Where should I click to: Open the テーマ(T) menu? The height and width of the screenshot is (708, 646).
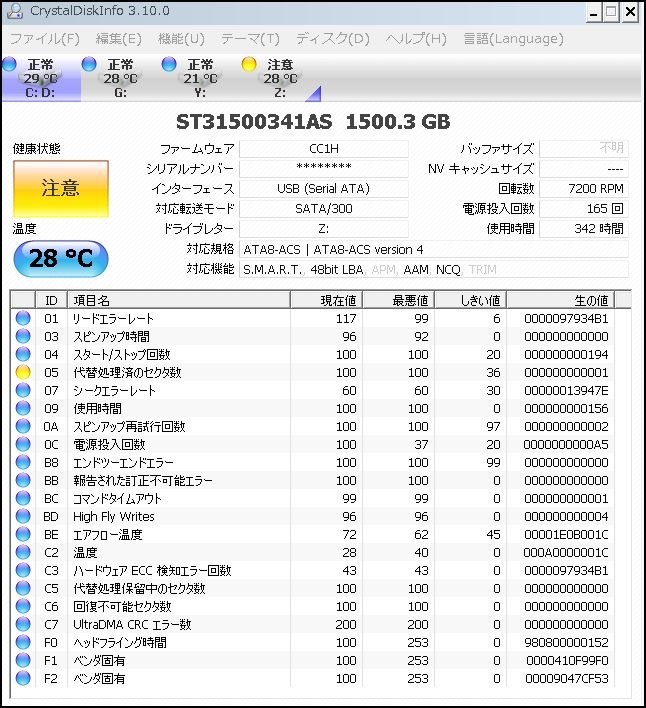coord(250,39)
